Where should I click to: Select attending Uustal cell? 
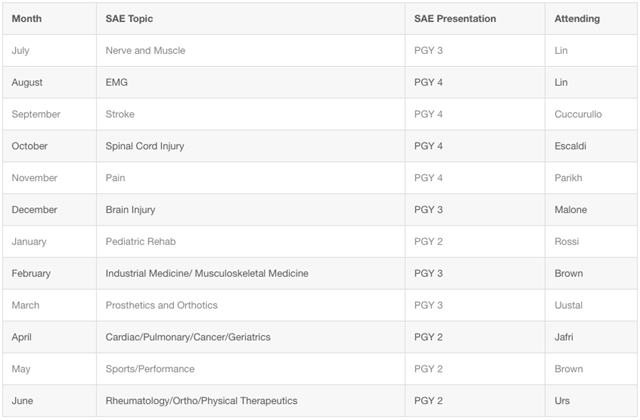pyautogui.click(x=571, y=305)
